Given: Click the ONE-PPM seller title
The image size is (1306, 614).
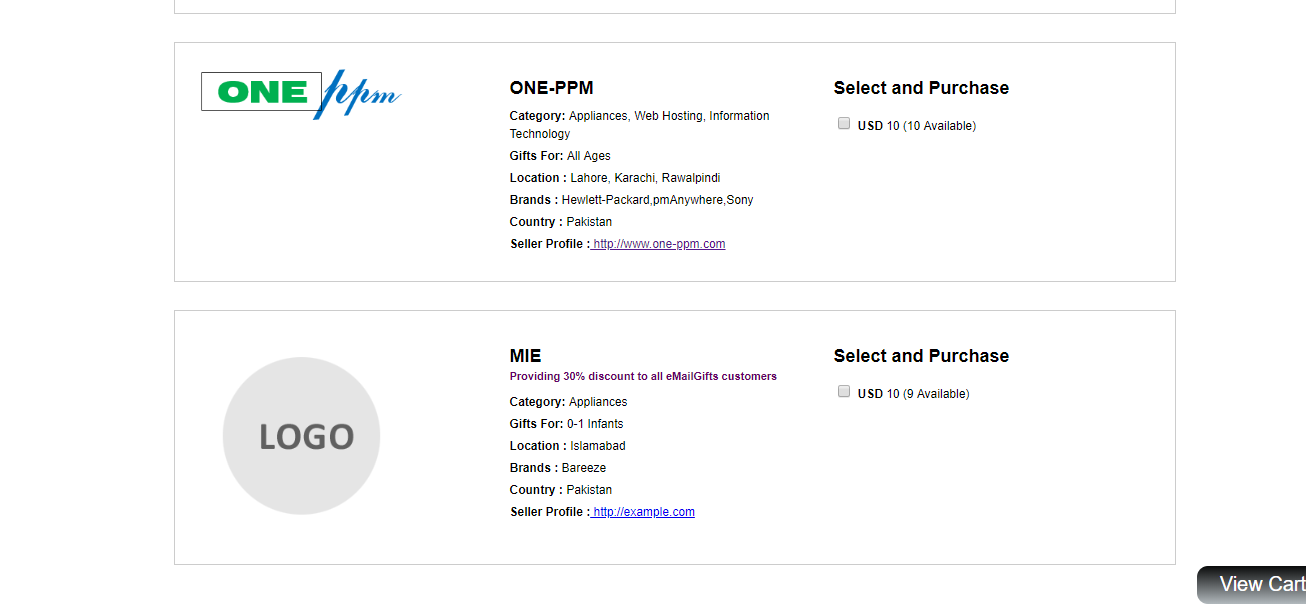Looking at the screenshot, I should click(x=551, y=88).
